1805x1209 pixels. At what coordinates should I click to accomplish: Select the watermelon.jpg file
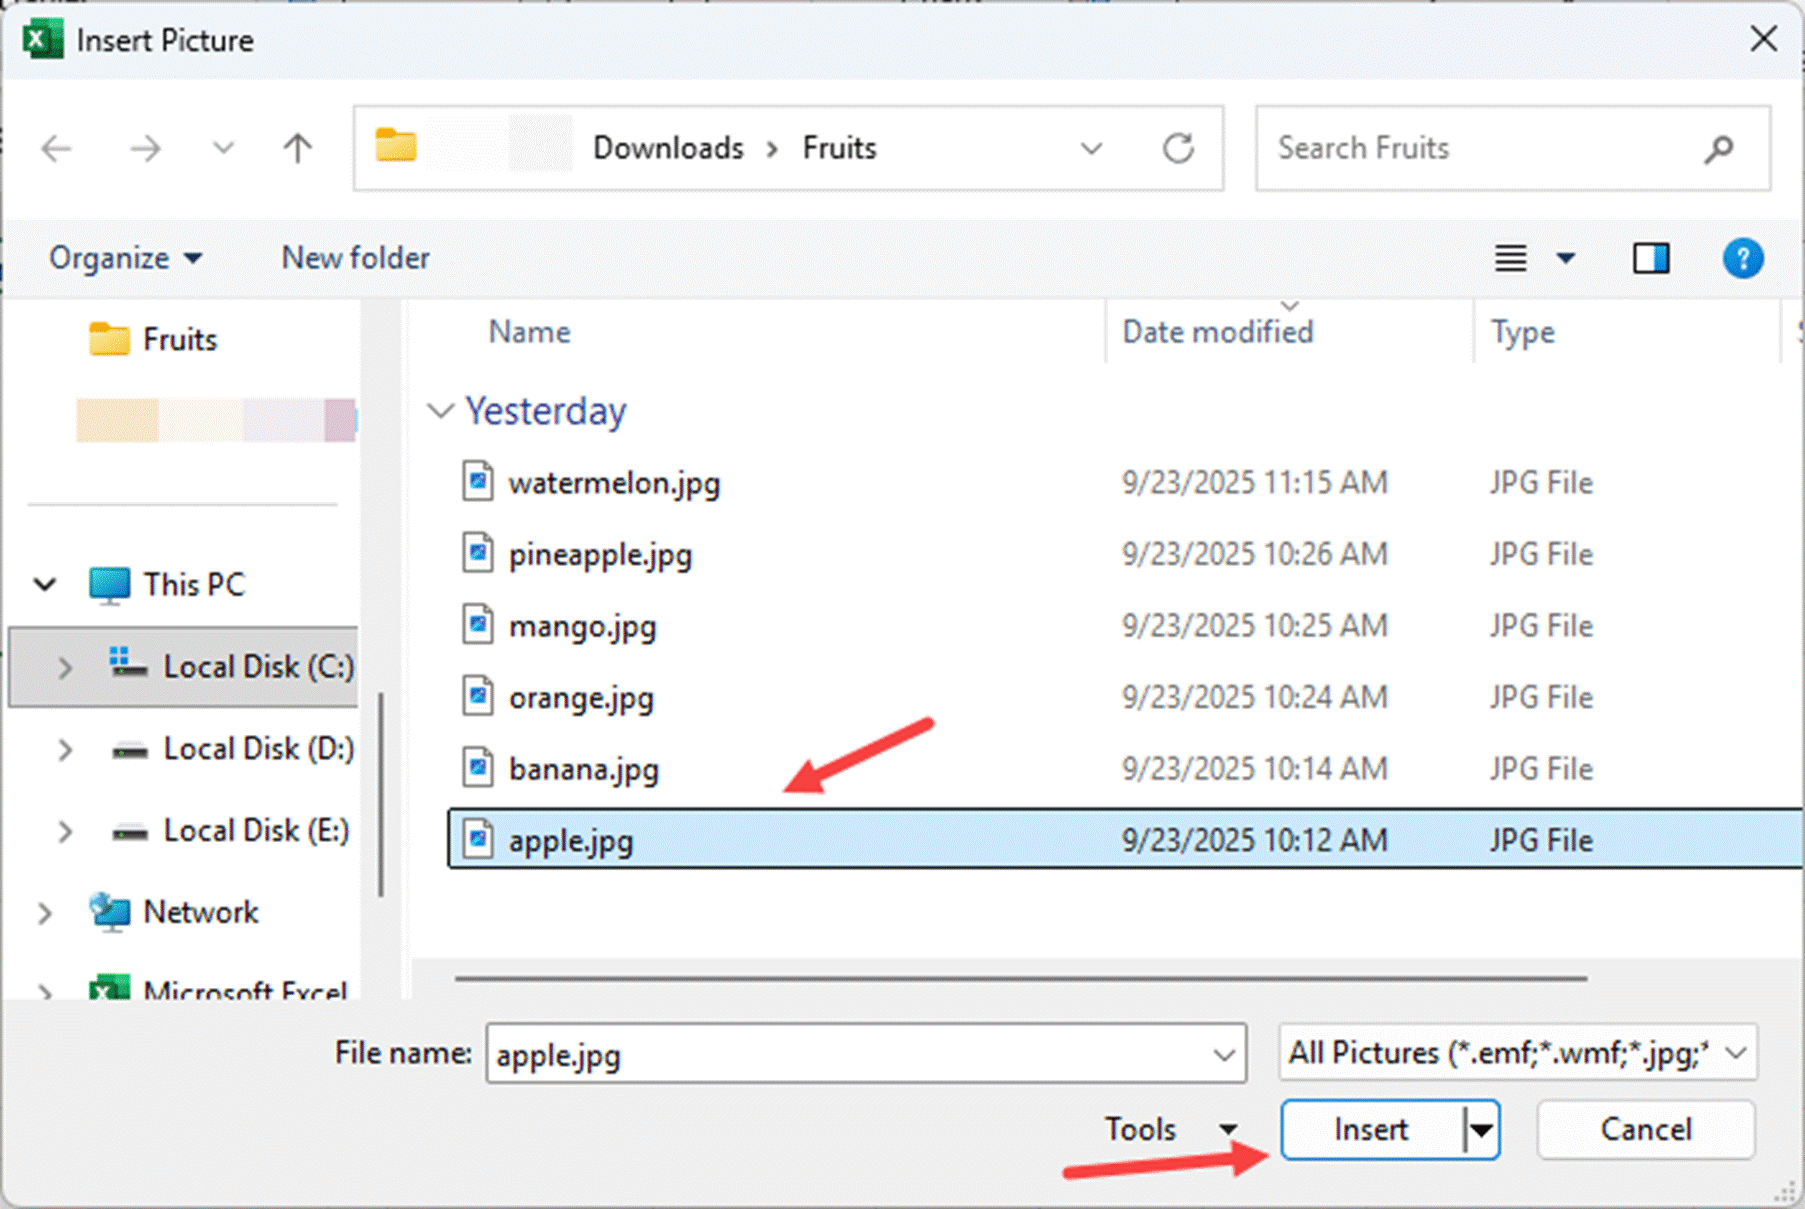tap(613, 483)
